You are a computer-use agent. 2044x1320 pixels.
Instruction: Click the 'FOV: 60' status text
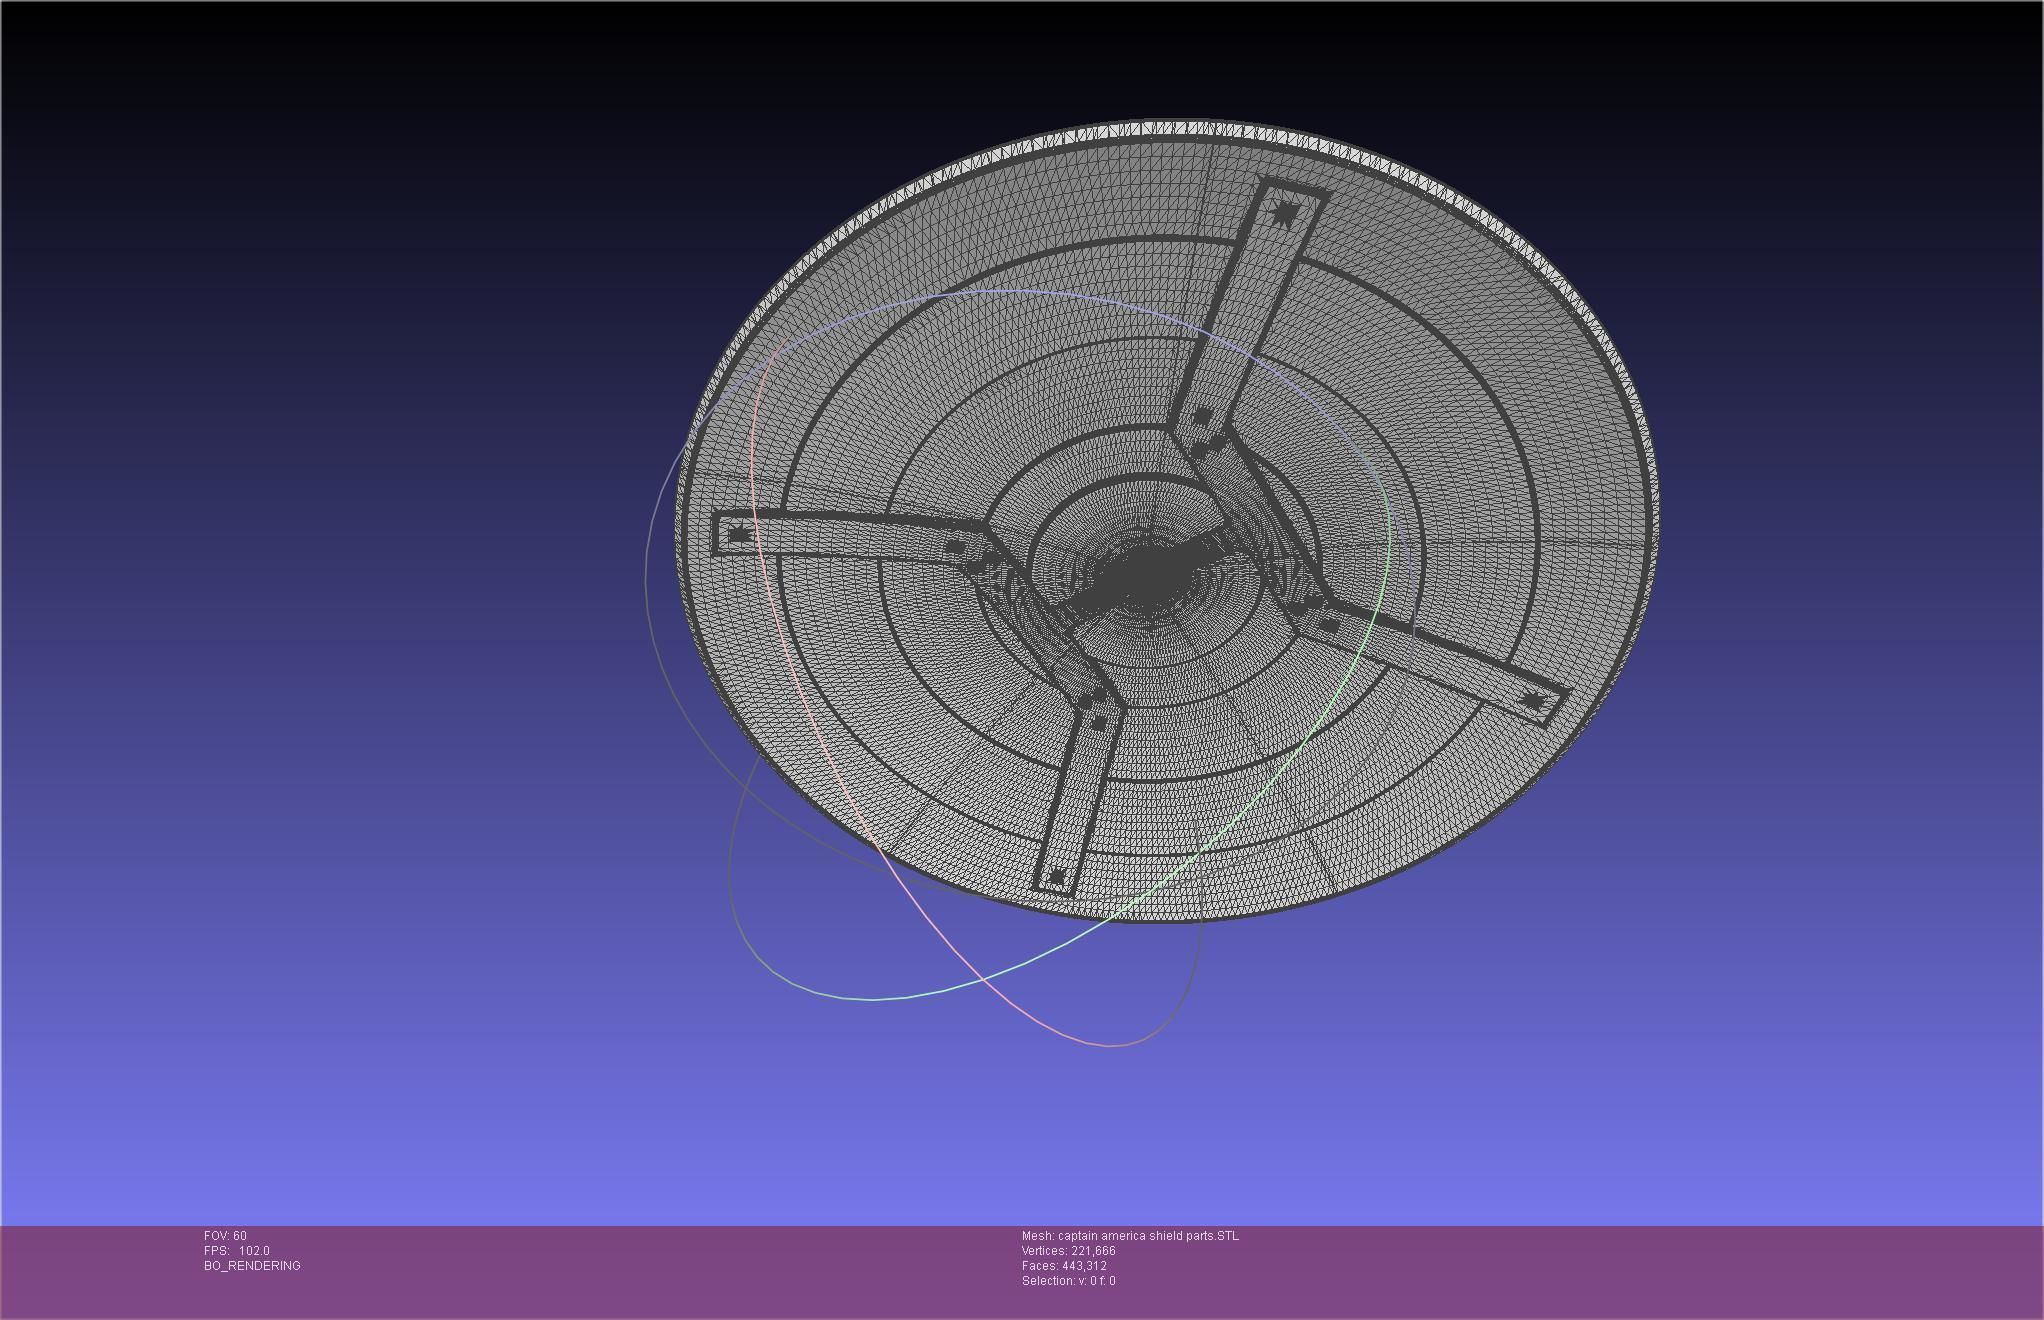click(225, 1236)
